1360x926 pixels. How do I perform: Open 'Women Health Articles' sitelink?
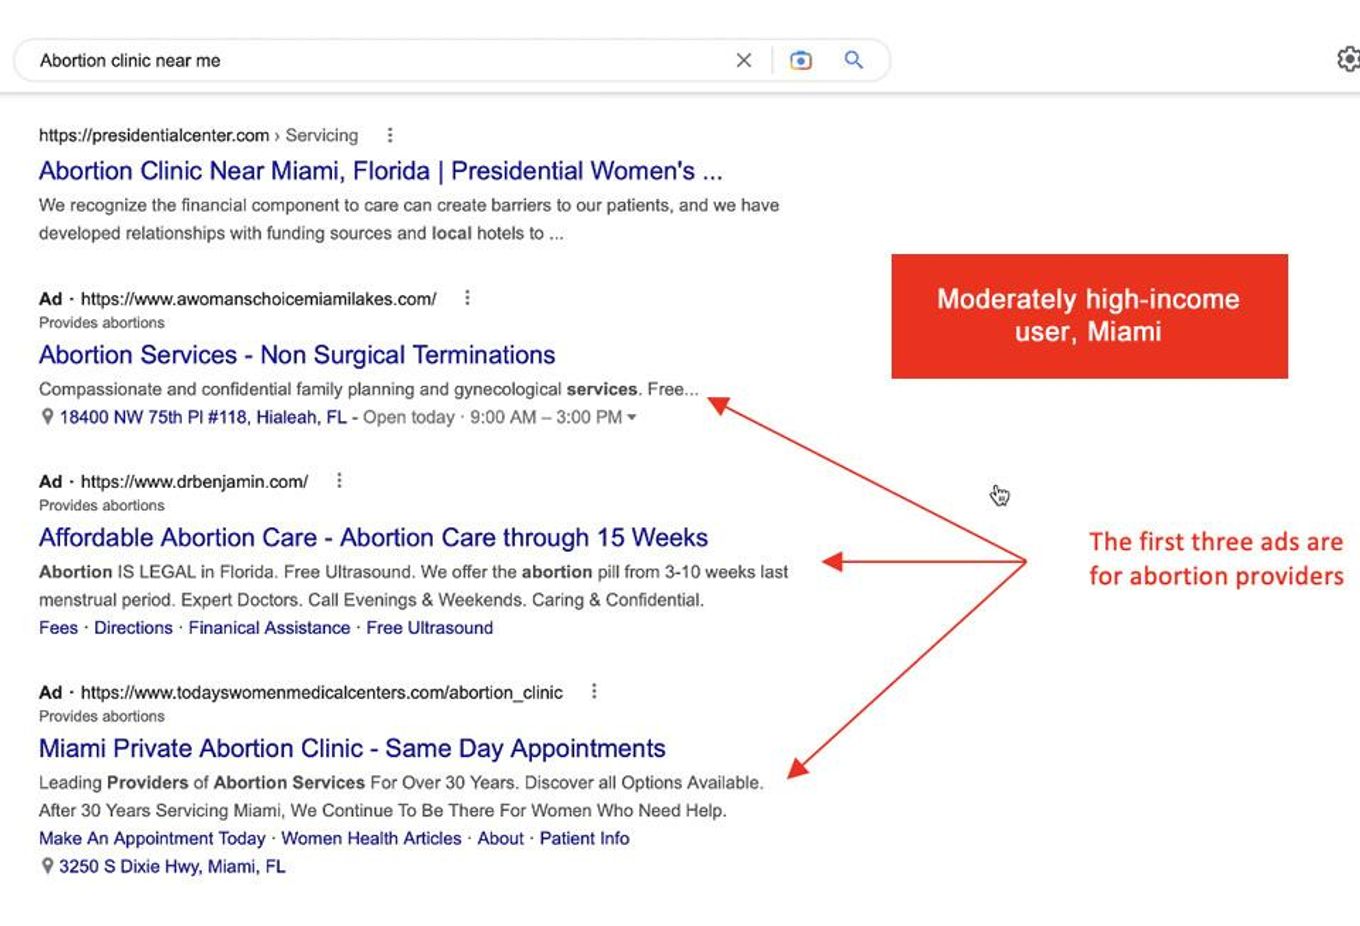371,838
